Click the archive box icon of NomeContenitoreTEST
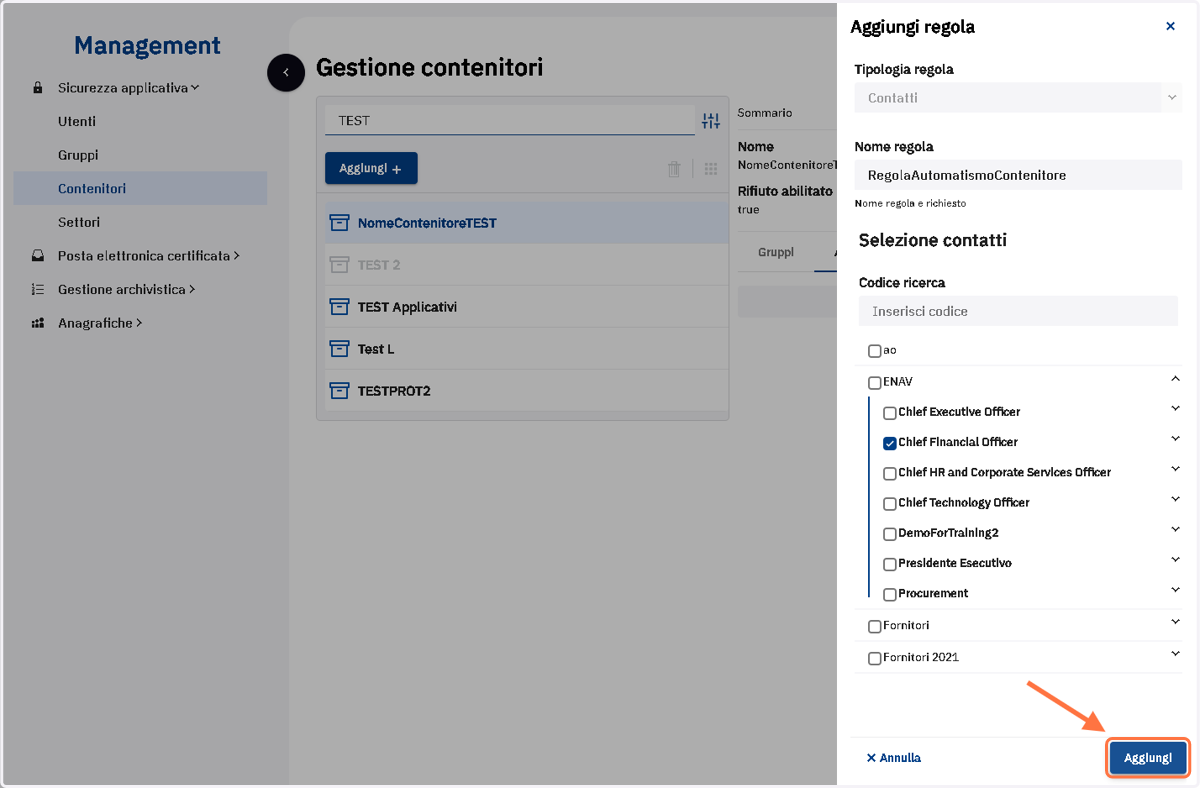Image resolution: width=1200 pixels, height=788 pixels. click(339, 223)
